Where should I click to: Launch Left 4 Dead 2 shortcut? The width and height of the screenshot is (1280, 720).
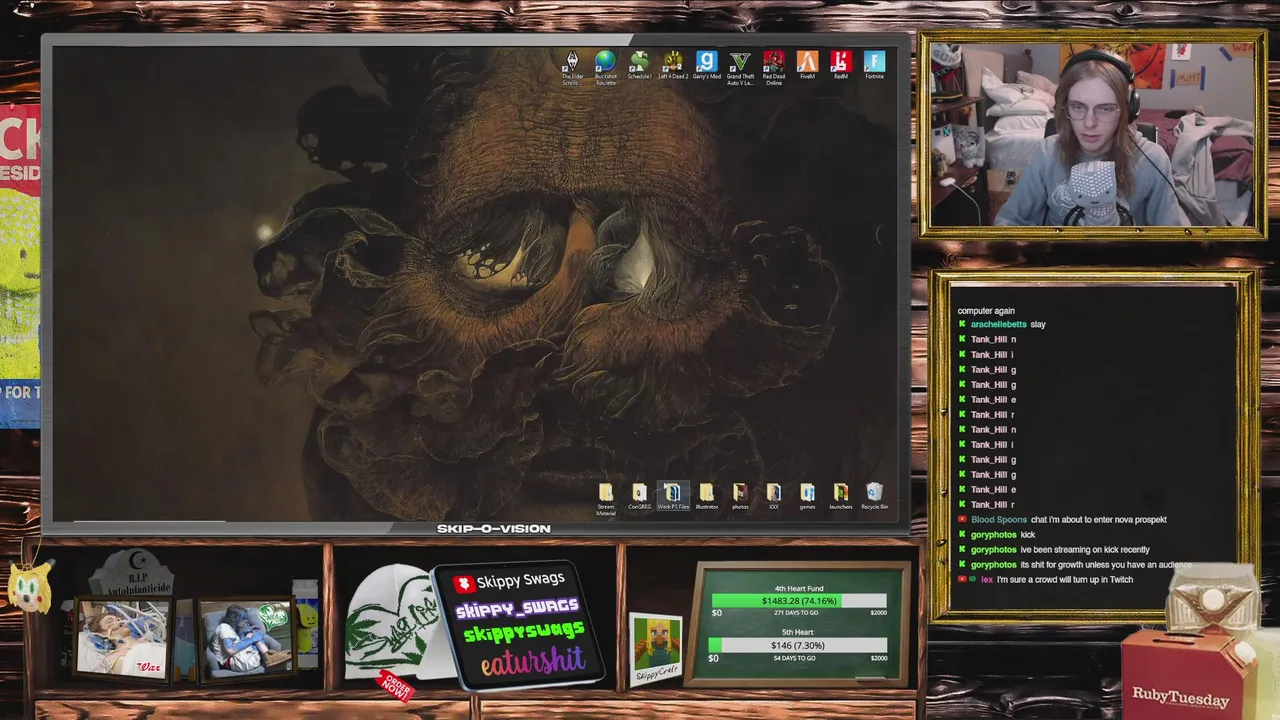point(673,66)
